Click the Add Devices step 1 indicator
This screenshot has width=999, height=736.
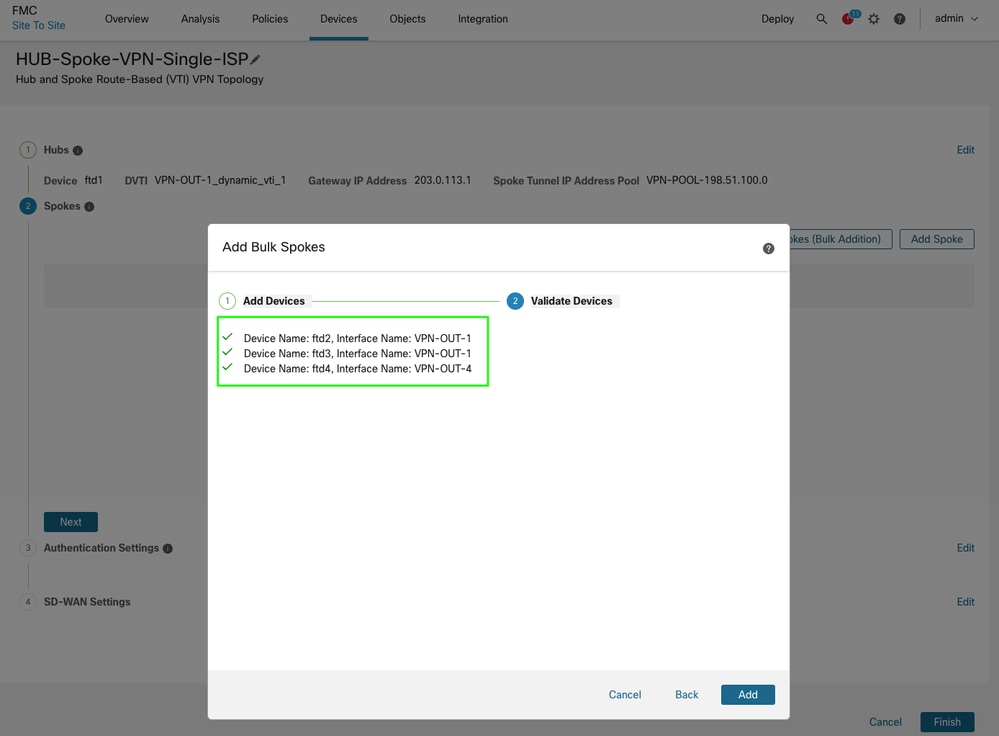click(x=228, y=301)
